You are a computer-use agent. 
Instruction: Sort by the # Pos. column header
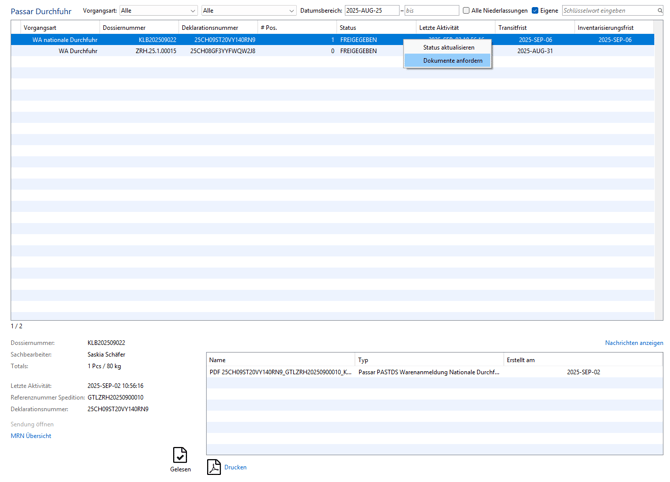(297, 27)
